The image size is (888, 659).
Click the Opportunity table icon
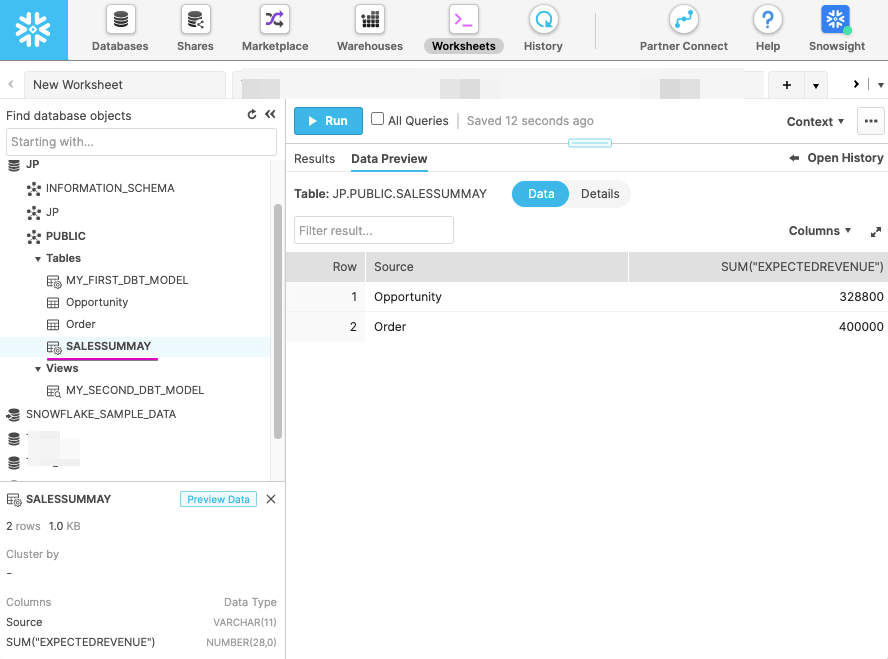[x=53, y=302]
